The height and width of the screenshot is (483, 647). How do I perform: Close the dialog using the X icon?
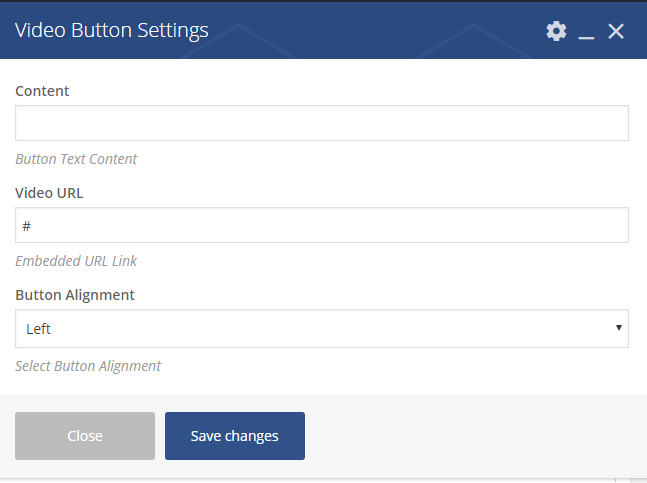coord(616,31)
